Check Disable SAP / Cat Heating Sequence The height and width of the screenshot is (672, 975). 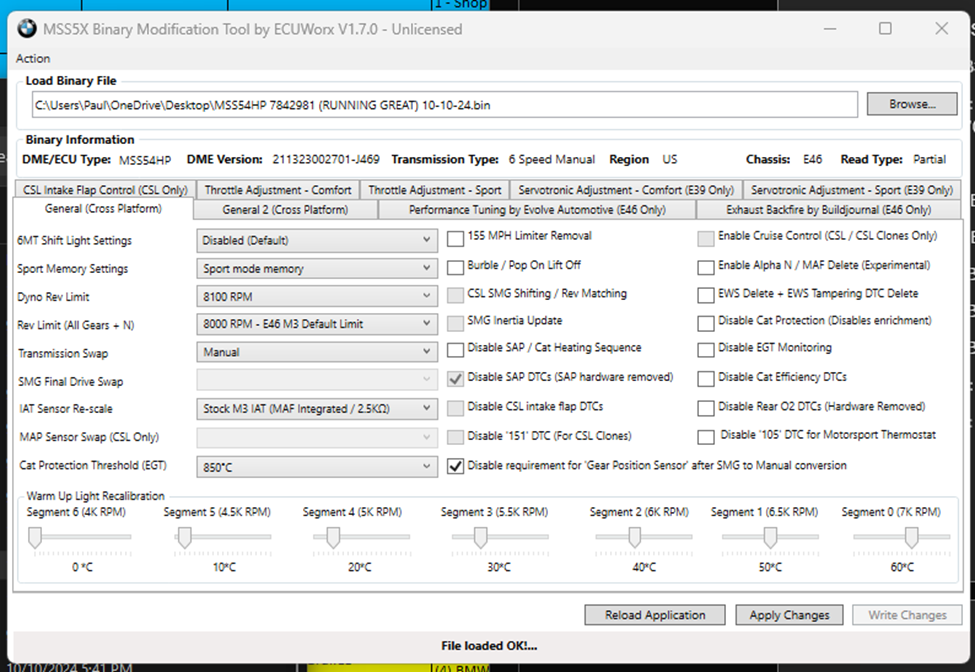point(456,350)
